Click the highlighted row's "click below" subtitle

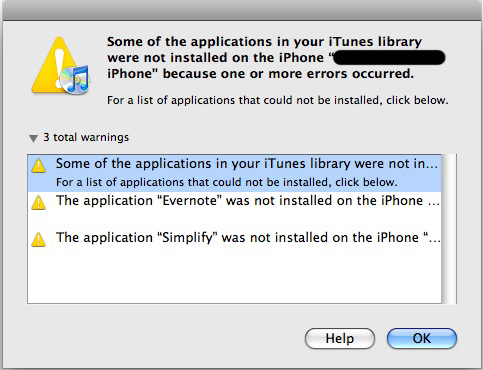click(227, 182)
